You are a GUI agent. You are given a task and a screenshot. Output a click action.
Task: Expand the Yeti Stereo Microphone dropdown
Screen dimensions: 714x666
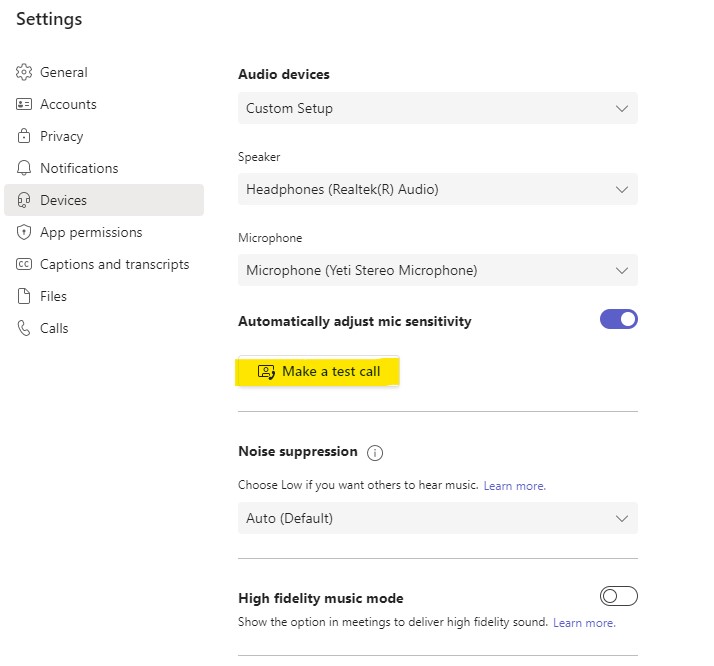point(438,270)
